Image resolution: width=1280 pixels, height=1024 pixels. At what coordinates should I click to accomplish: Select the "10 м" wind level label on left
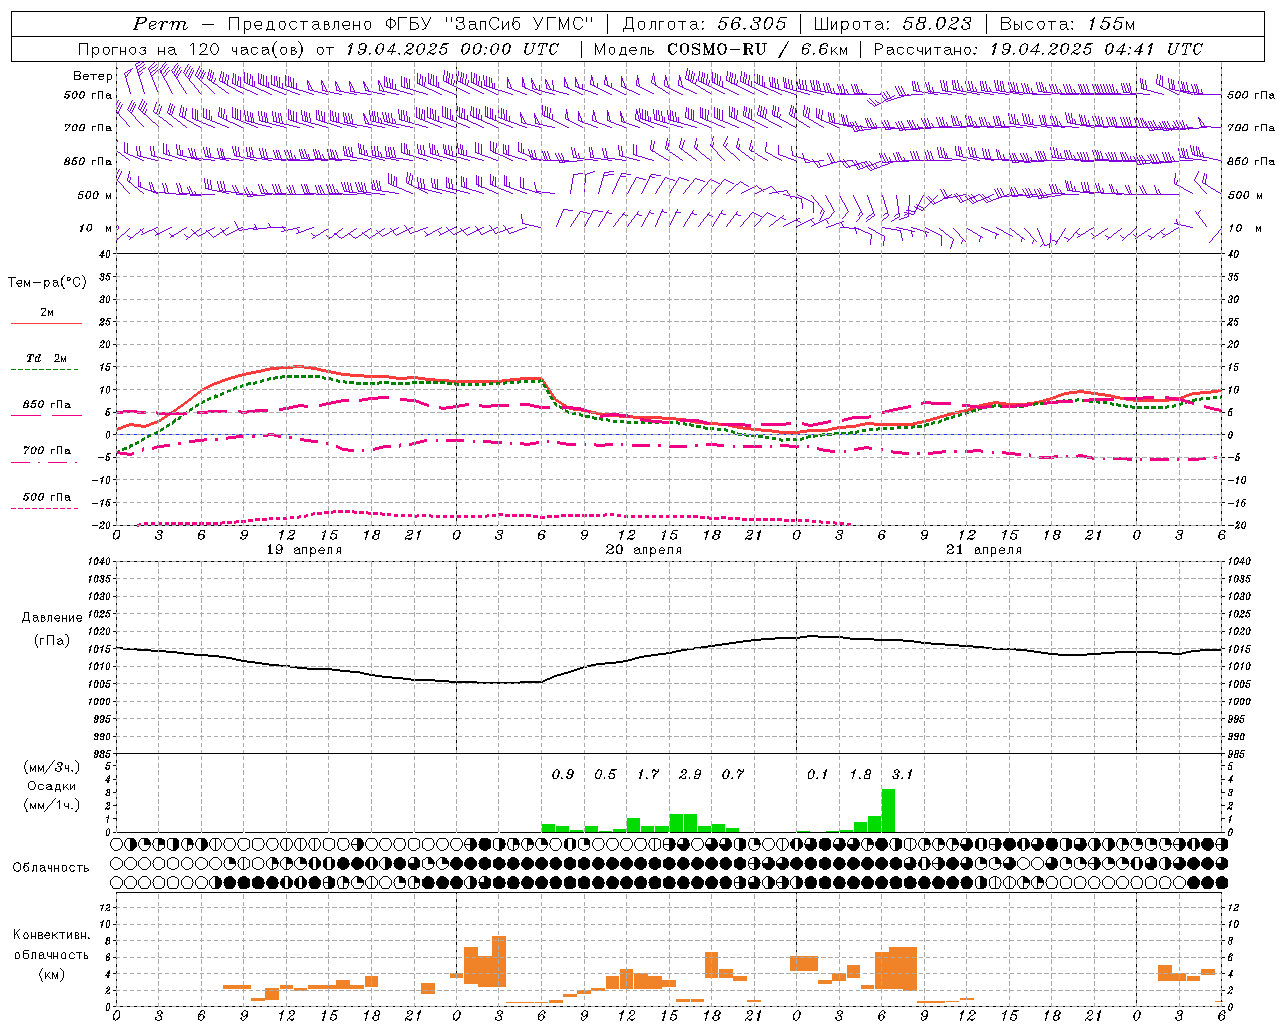click(x=95, y=228)
